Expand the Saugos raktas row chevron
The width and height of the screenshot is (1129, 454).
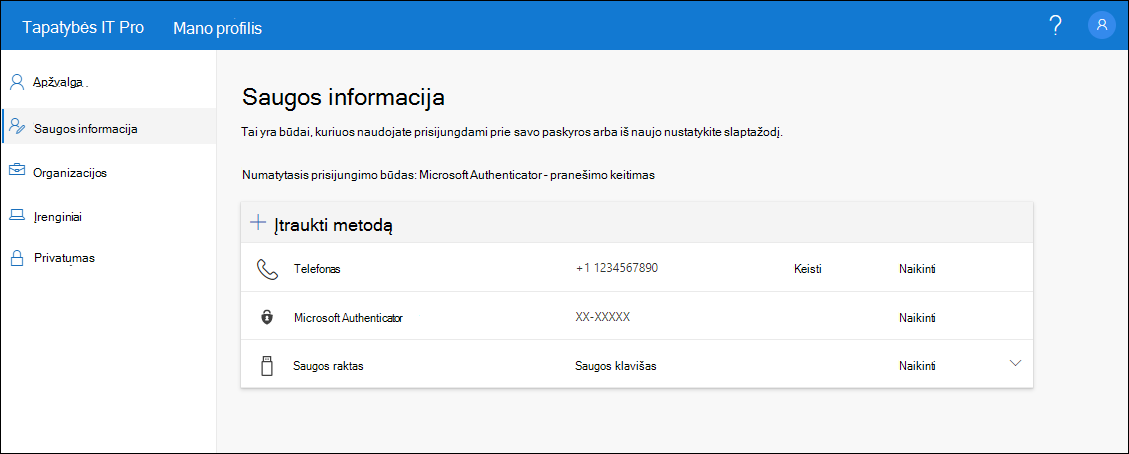pos(1015,363)
